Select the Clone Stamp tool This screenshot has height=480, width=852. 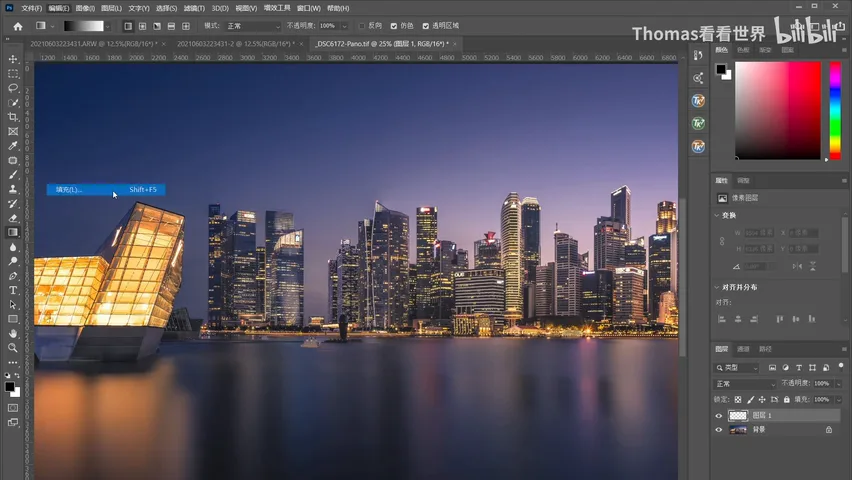click(x=13, y=189)
